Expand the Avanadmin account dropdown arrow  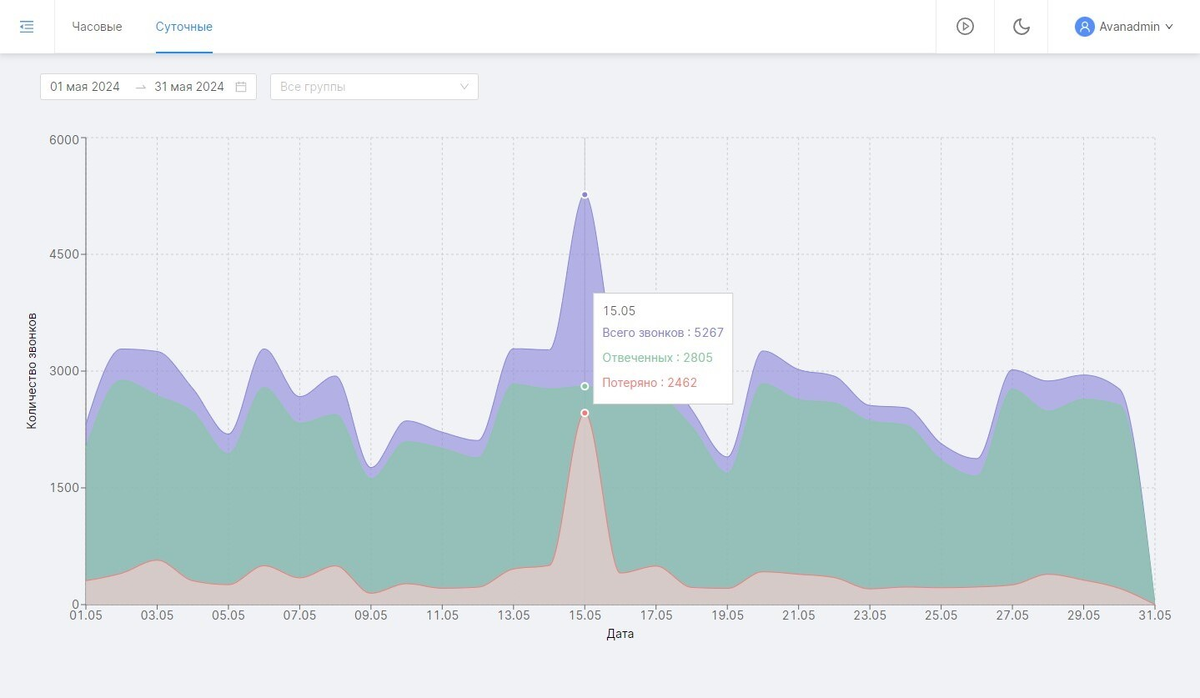point(1169,27)
